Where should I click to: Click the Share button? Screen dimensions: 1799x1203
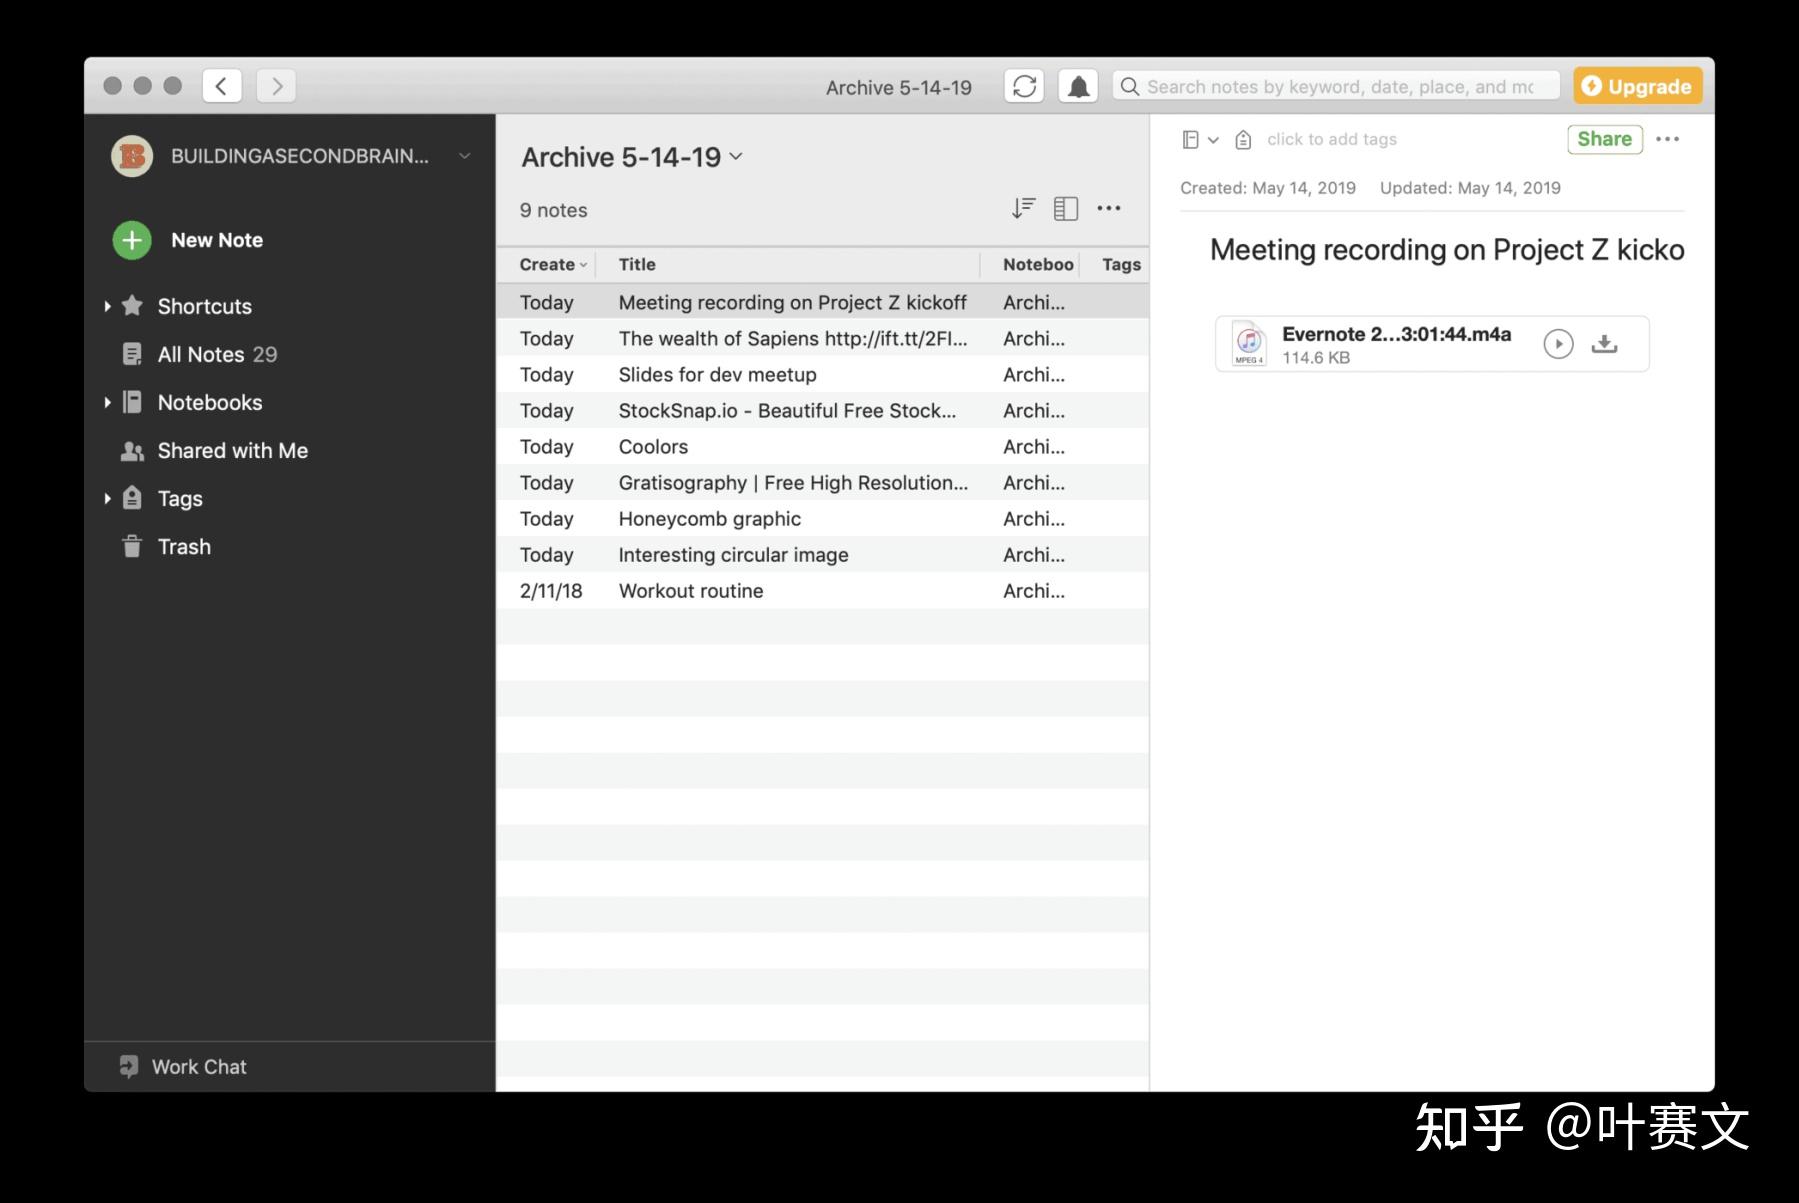click(1604, 139)
